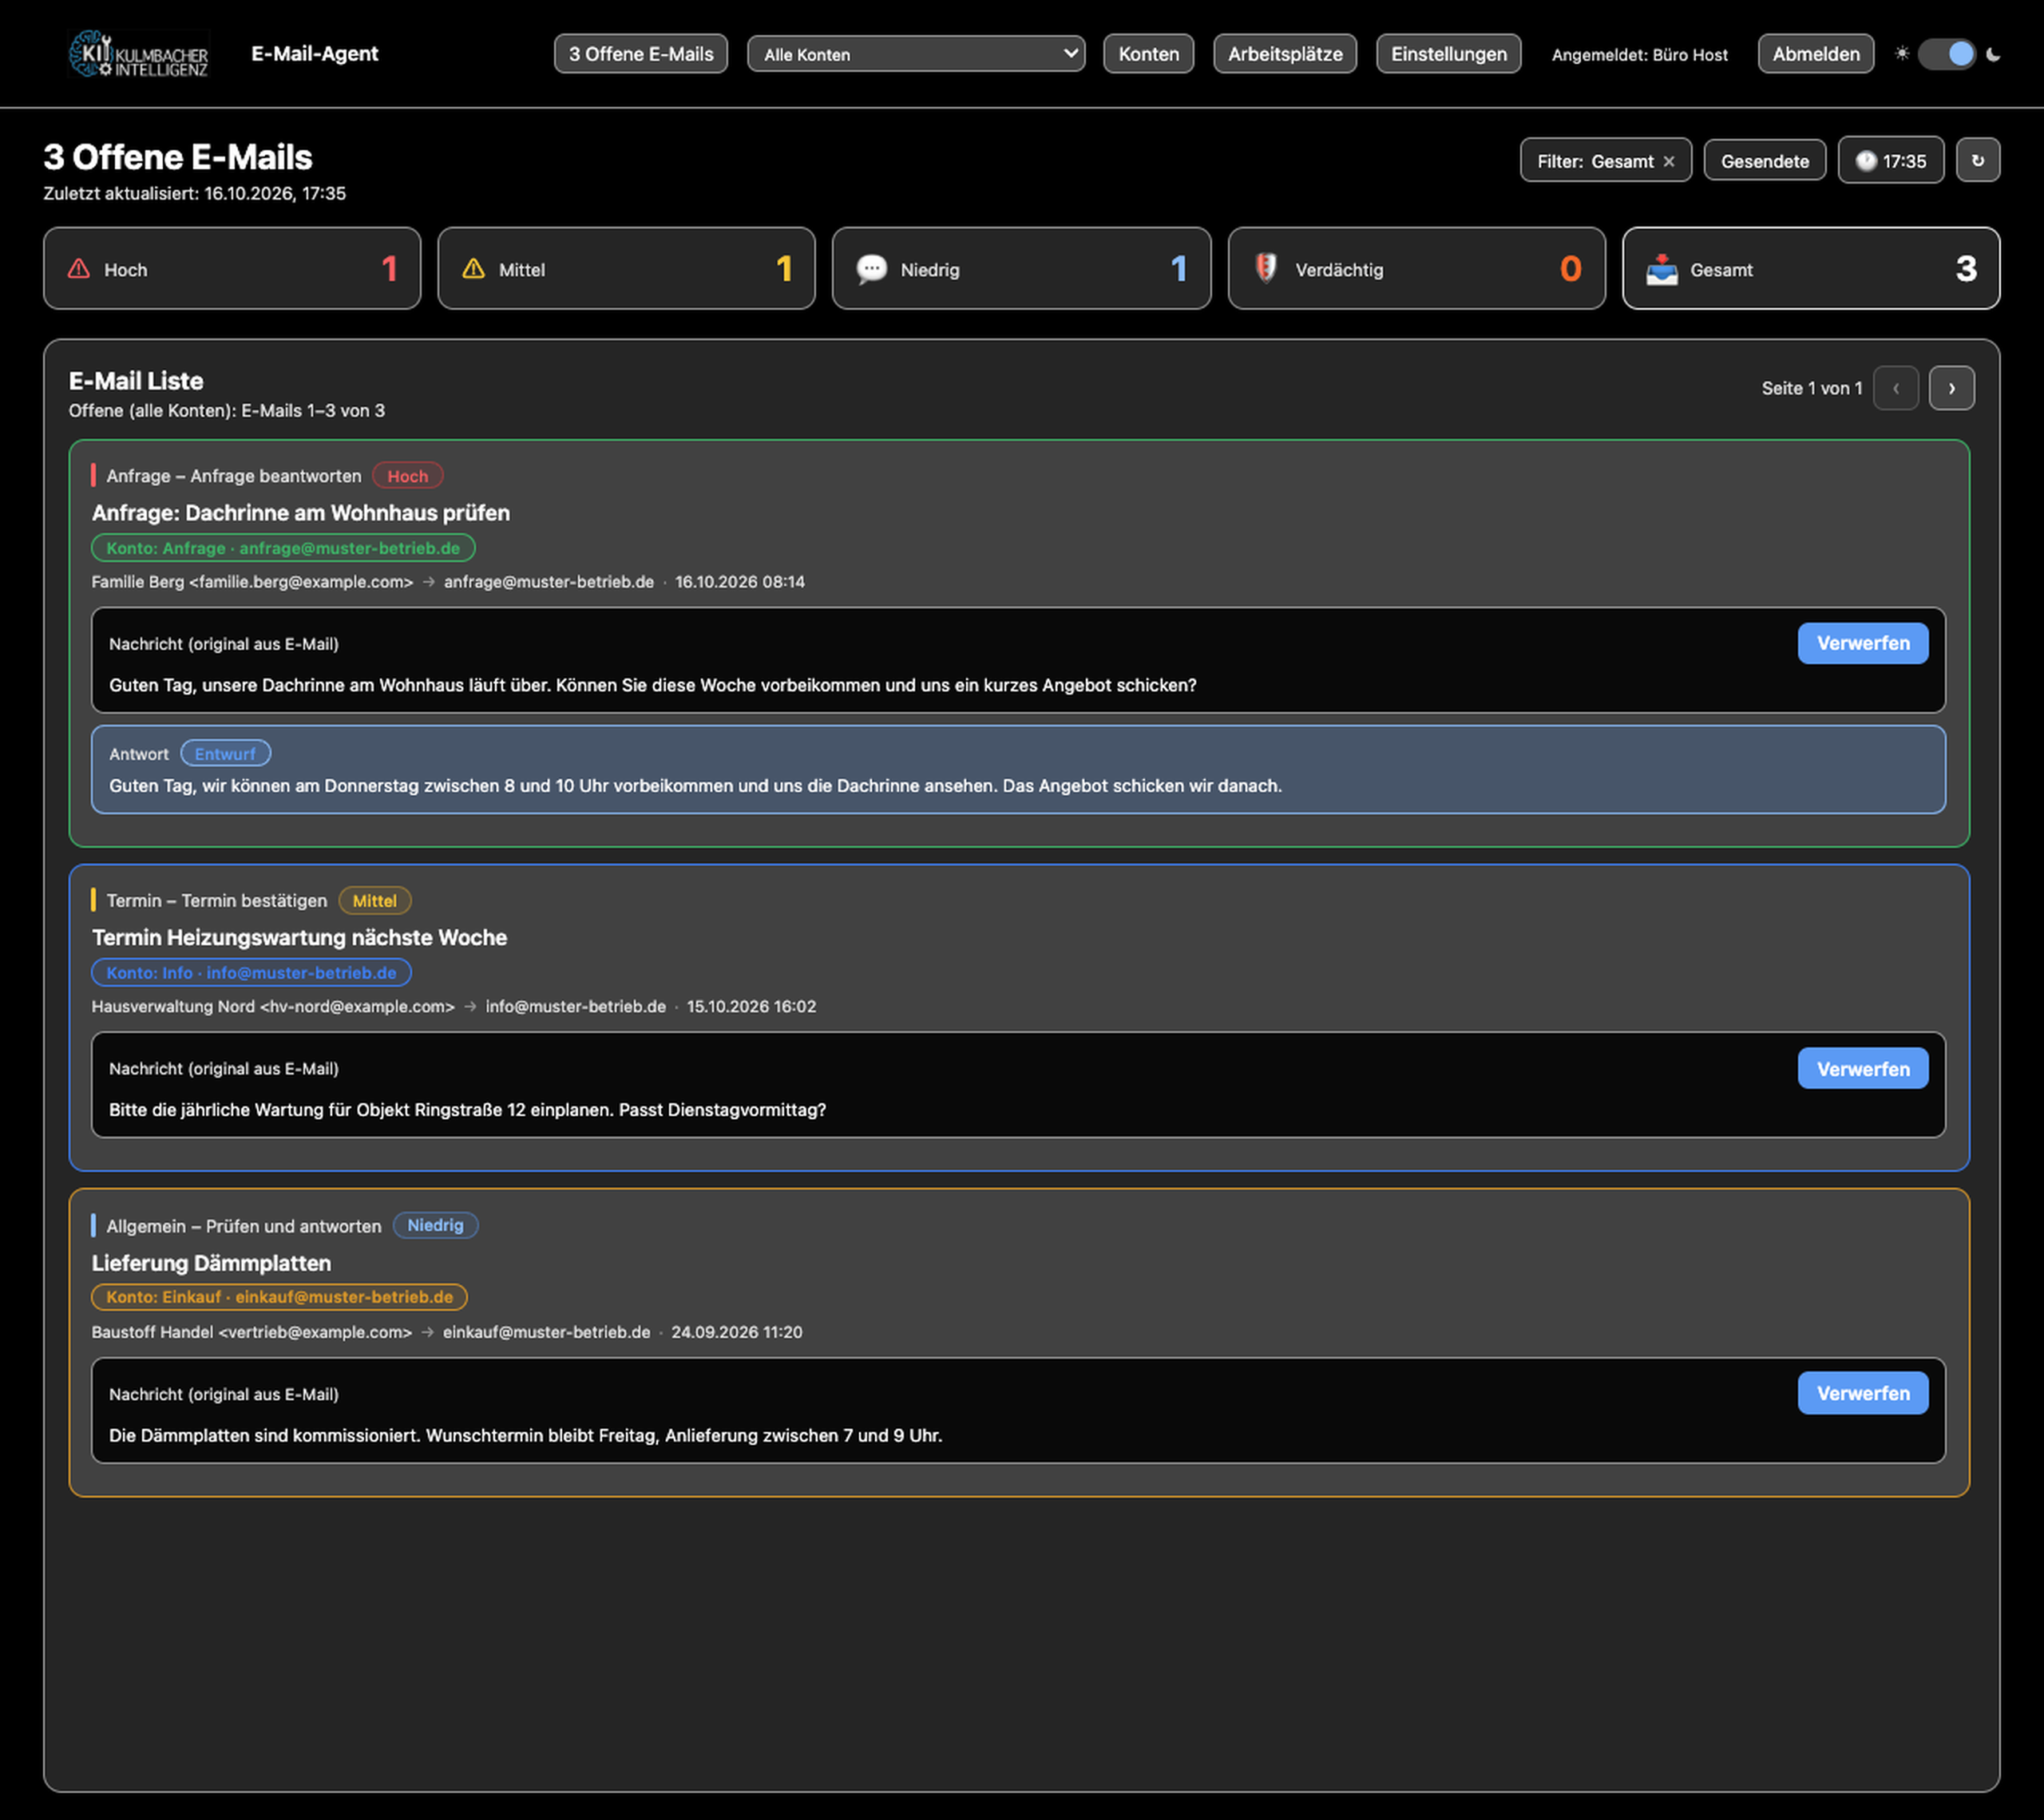Click subject 'Termin Heizungswartung nächste Woche'
The height and width of the screenshot is (1820, 2044).
pyautogui.click(x=299, y=938)
